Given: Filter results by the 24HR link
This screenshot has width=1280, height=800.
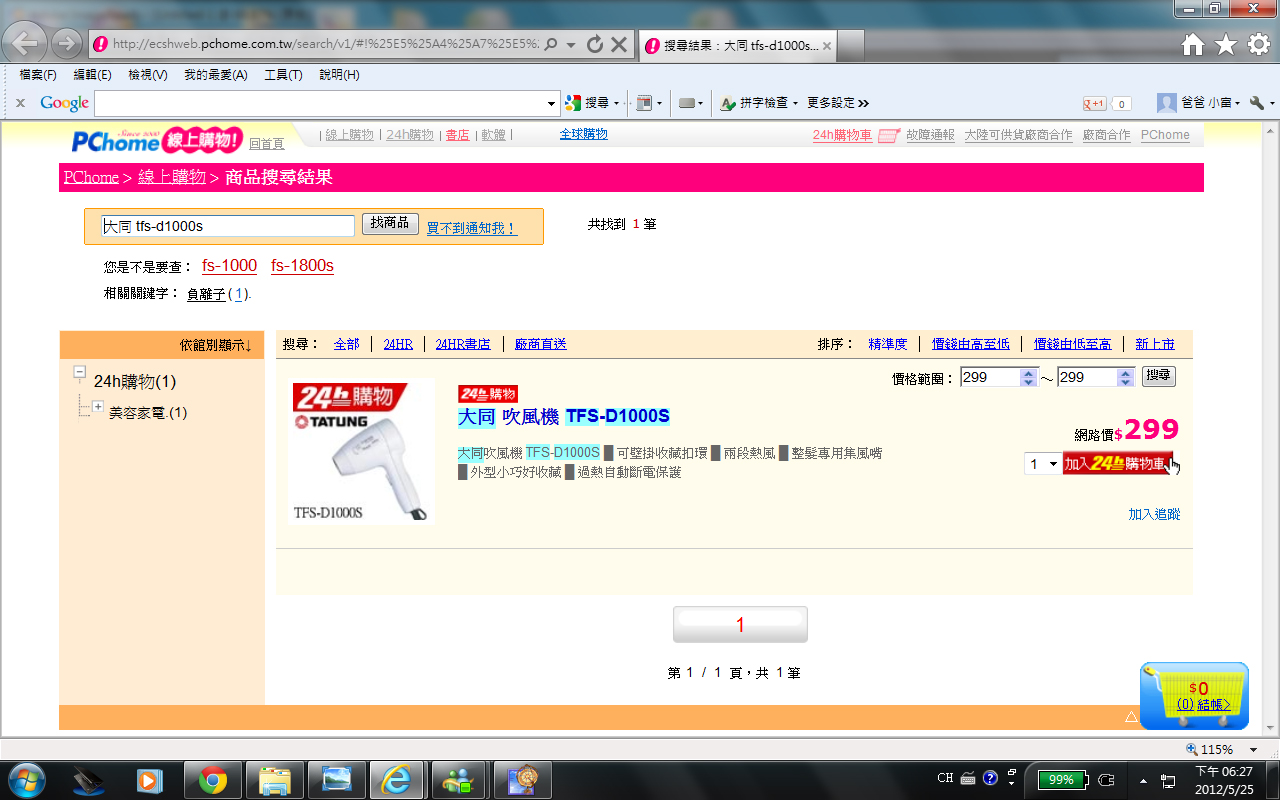Looking at the screenshot, I should pyautogui.click(x=398, y=344).
